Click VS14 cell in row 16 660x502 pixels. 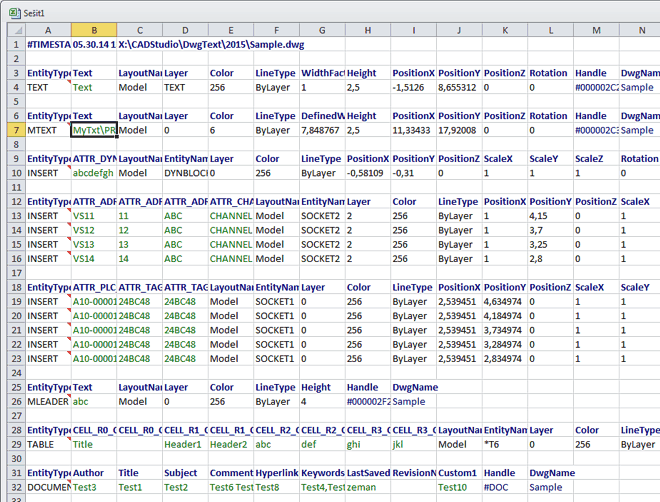[x=94, y=259]
